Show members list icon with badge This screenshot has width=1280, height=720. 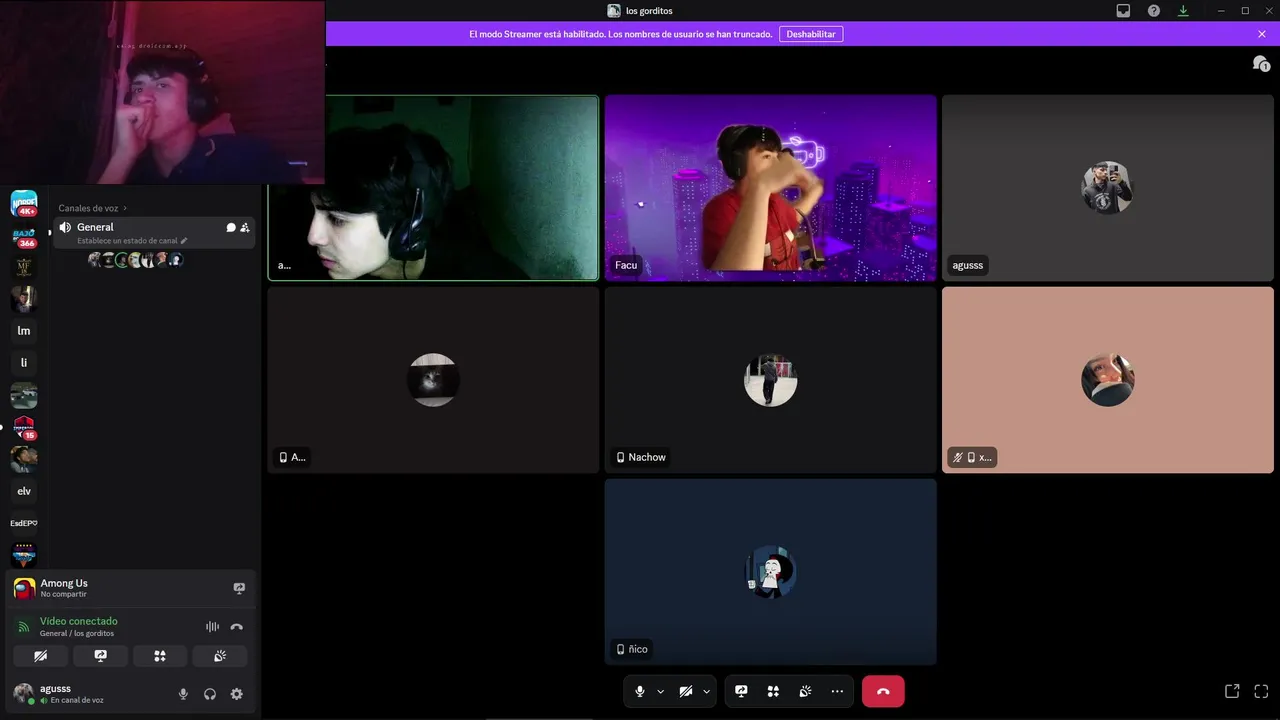tap(1261, 64)
